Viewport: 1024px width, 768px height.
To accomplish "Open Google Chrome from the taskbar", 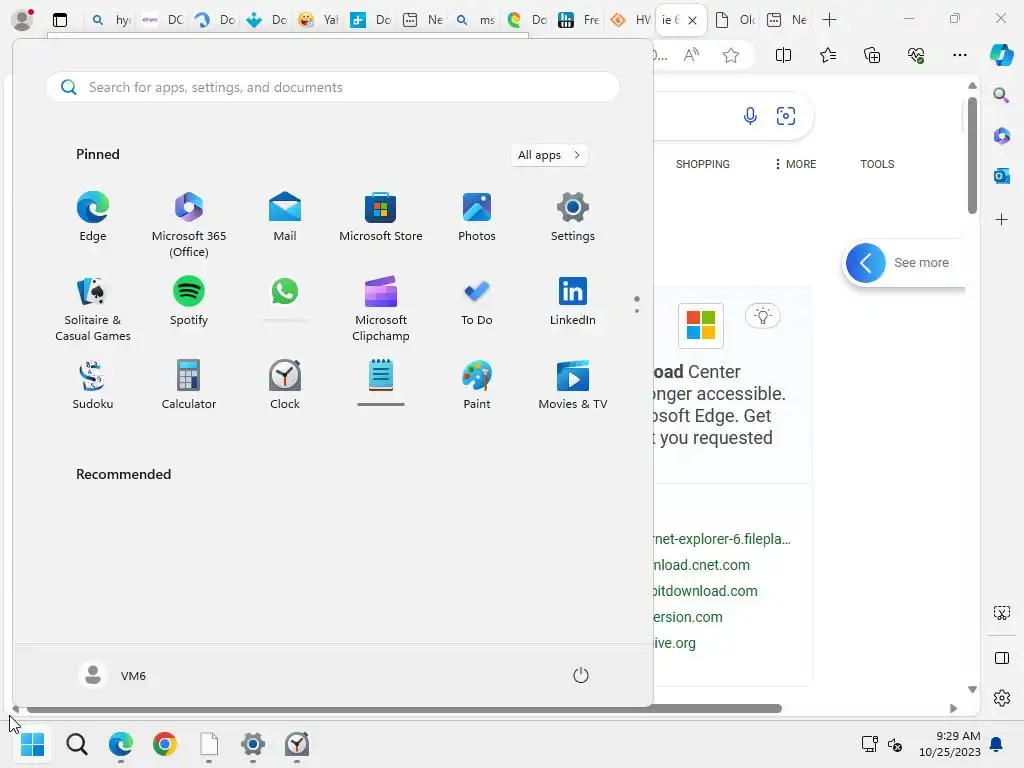I will [x=165, y=744].
